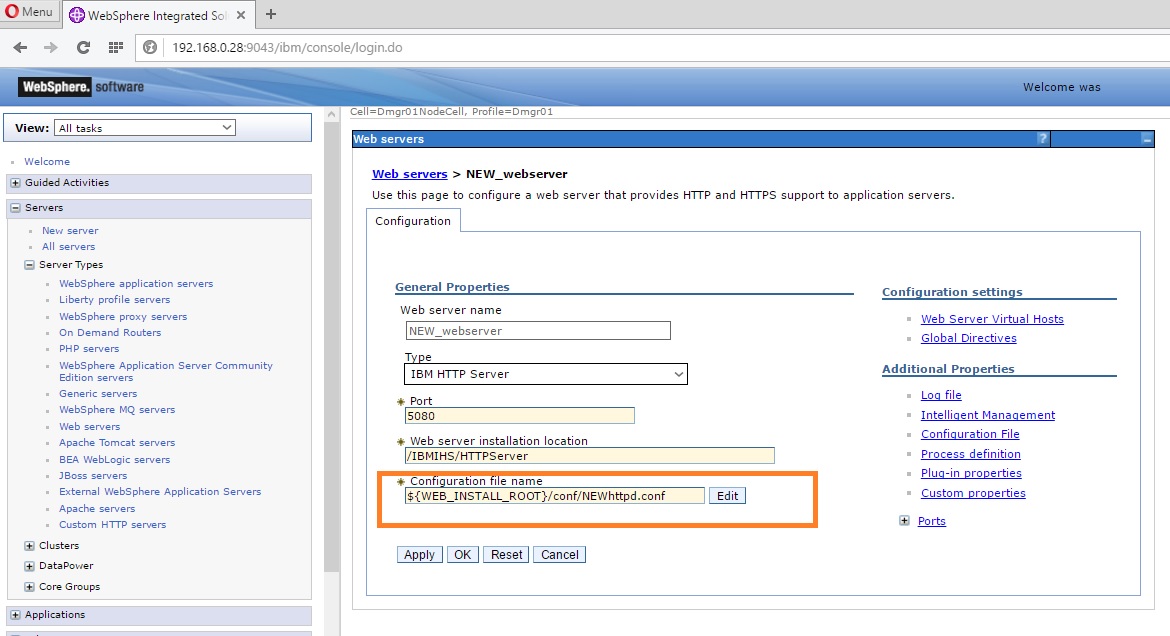This screenshot has height=636, width=1170.
Task: Open the View dropdown showing All tasks
Action: point(144,127)
